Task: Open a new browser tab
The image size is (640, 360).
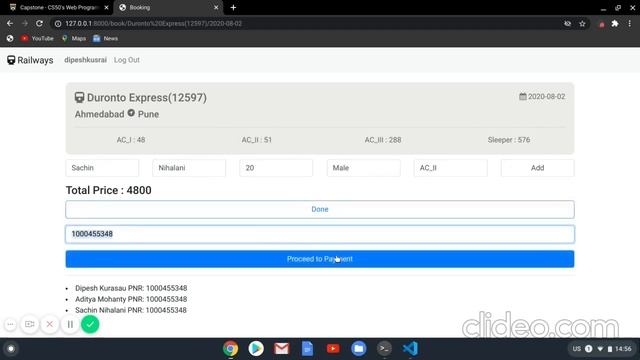Action: [233, 7]
